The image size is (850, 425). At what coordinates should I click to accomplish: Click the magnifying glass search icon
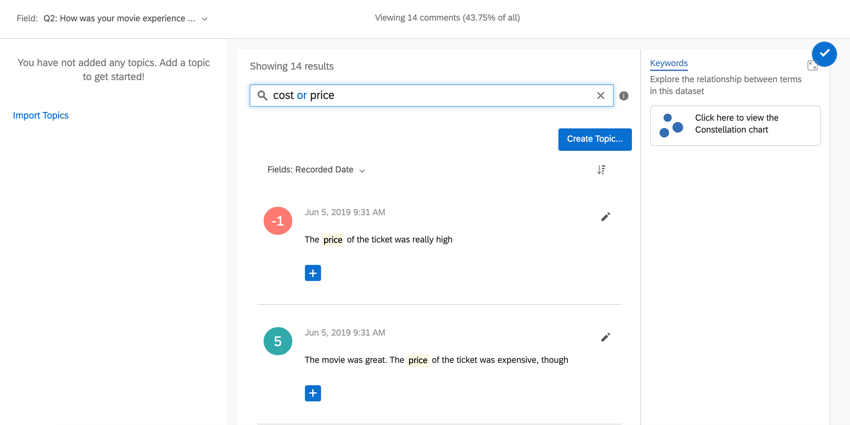(x=262, y=96)
